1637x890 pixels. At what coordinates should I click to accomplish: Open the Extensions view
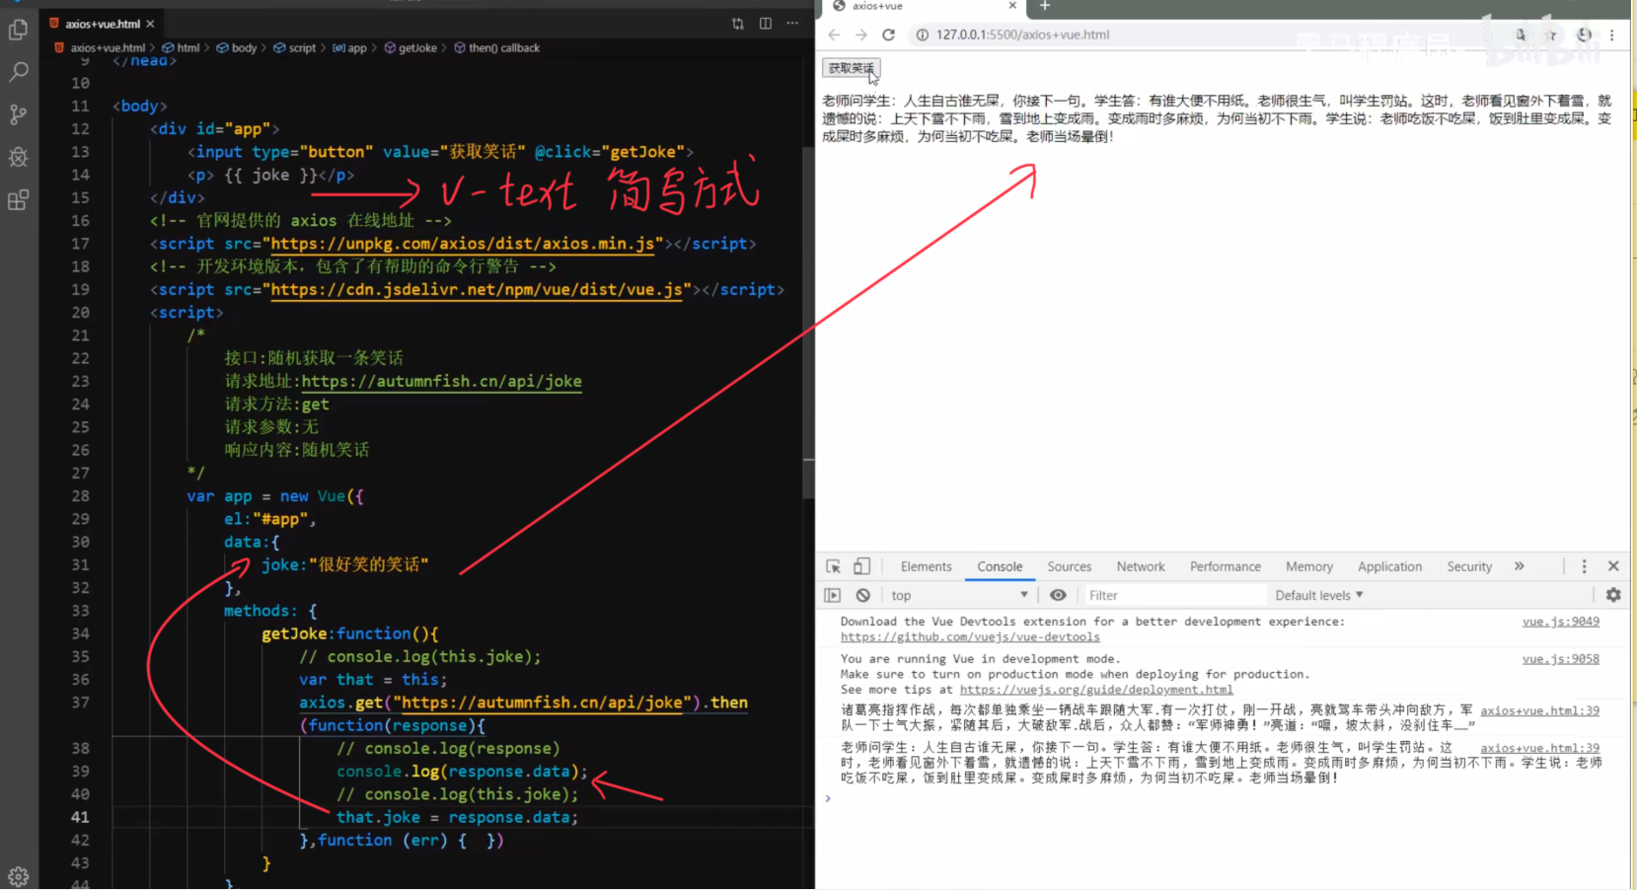18,200
